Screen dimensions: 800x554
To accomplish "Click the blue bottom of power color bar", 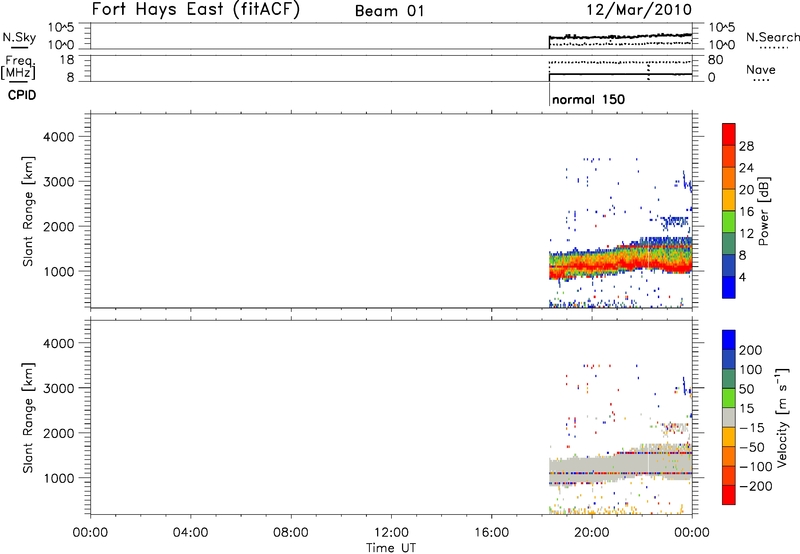I will 729,287.
